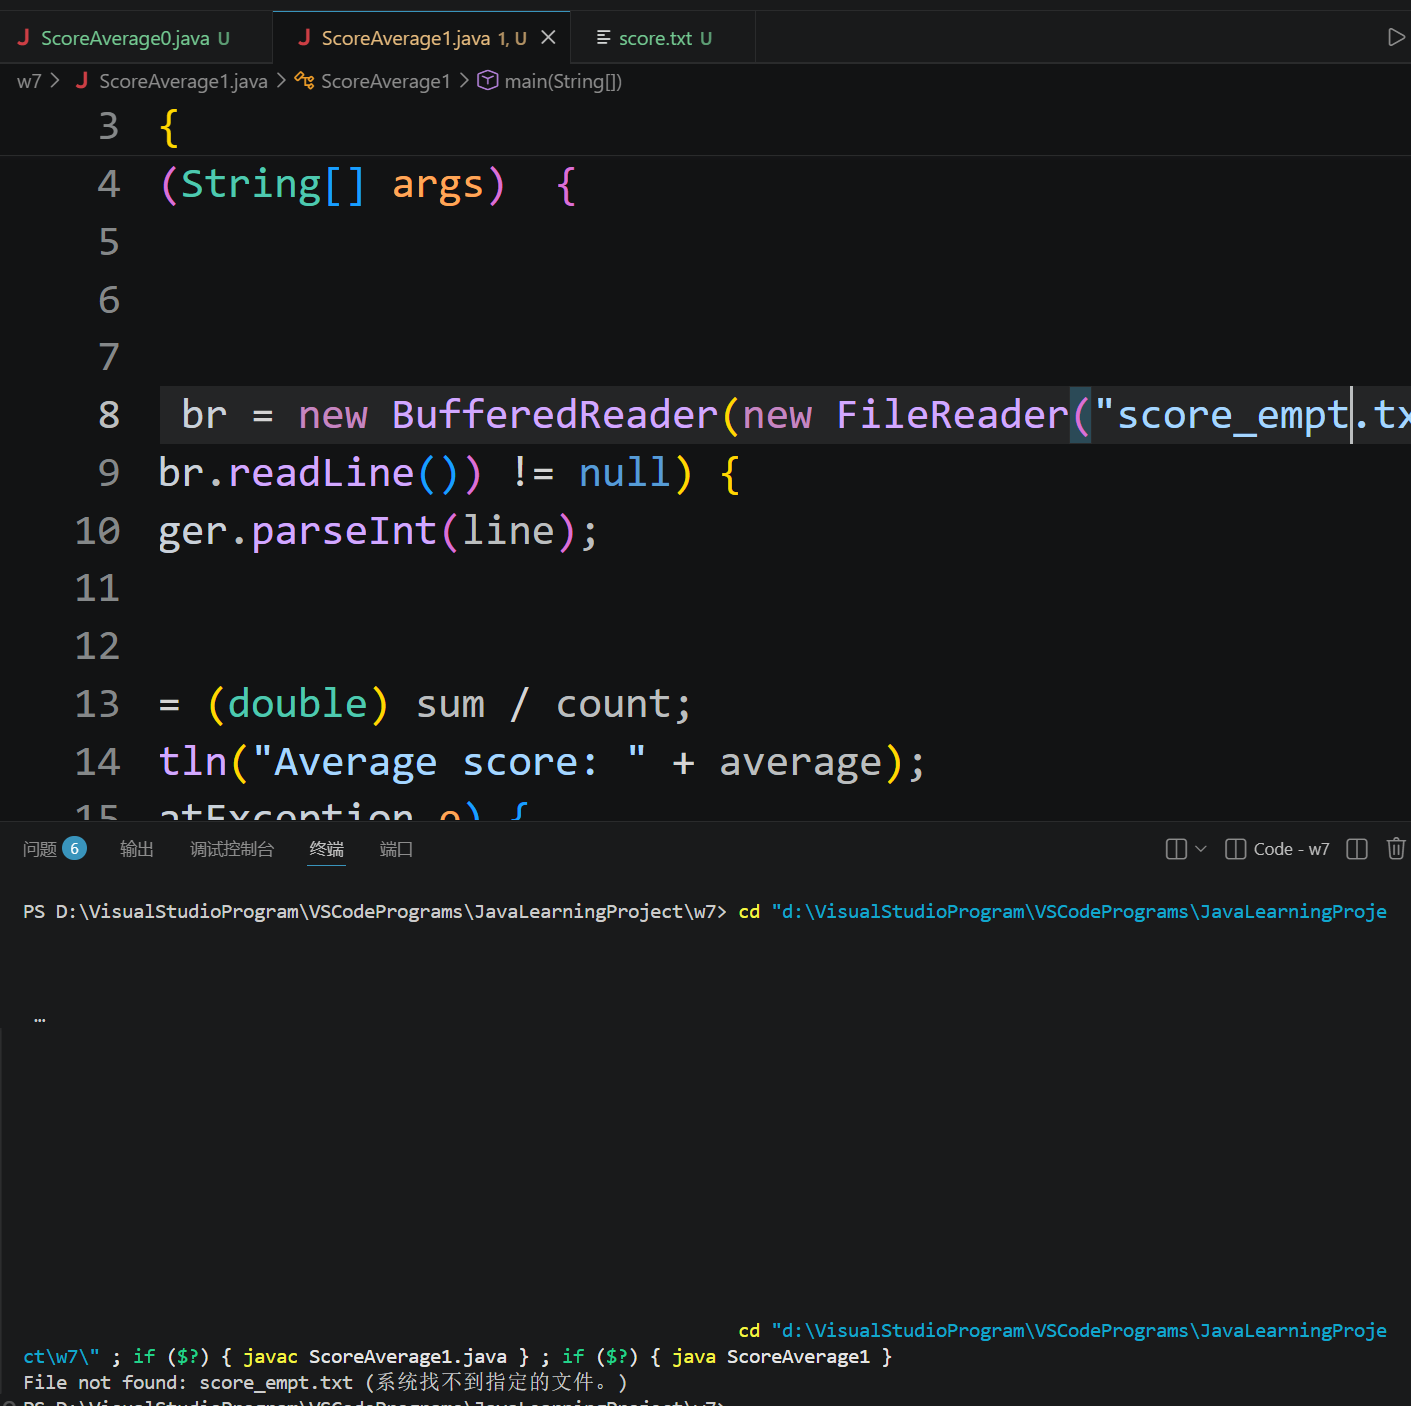Click the split icon beside the trash icon
Image resolution: width=1411 pixels, height=1406 pixels.
click(x=1356, y=849)
